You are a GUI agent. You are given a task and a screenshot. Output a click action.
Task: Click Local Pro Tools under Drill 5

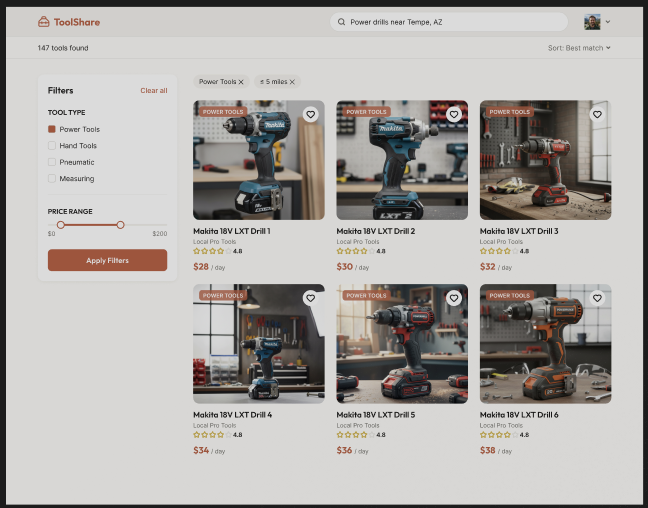click(358, 425)
